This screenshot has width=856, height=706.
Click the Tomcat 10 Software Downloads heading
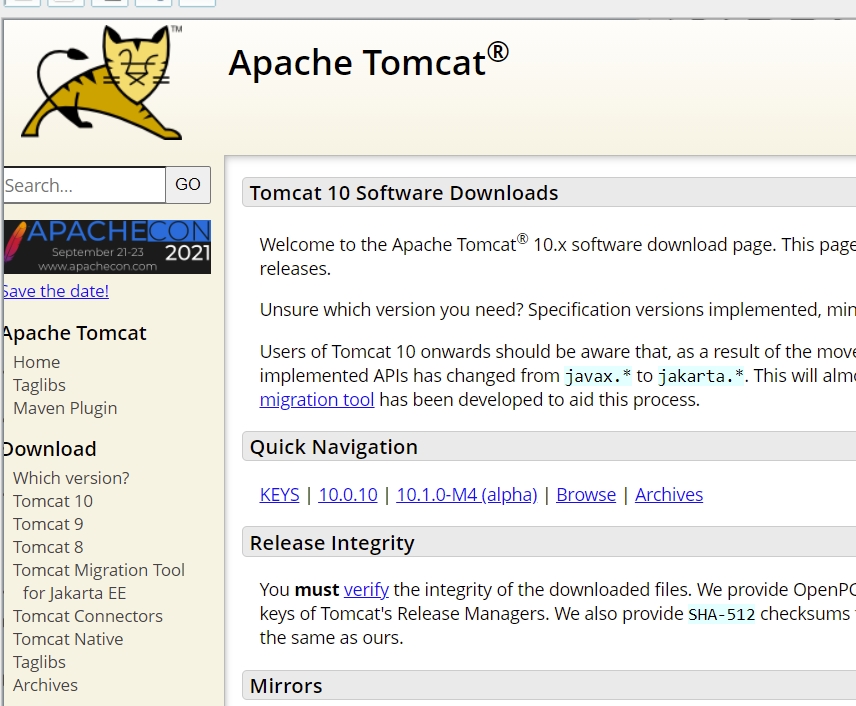click(404, 193)
